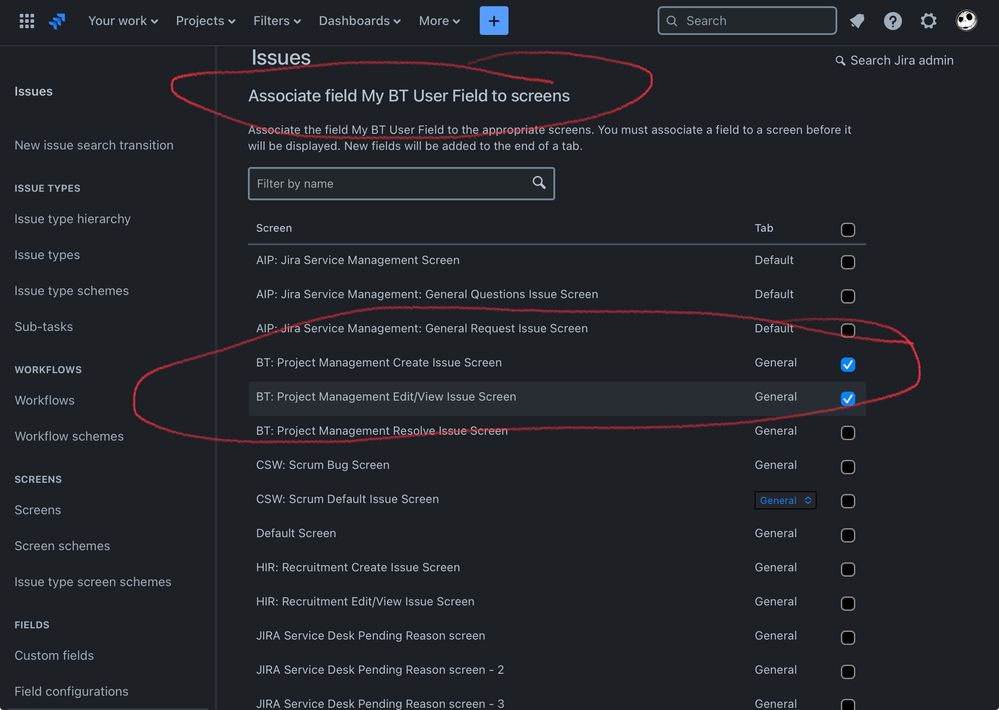This screenshot has width=999, height=710.
Task: Open the Issue types sidebar item
Action: (47, 255)
